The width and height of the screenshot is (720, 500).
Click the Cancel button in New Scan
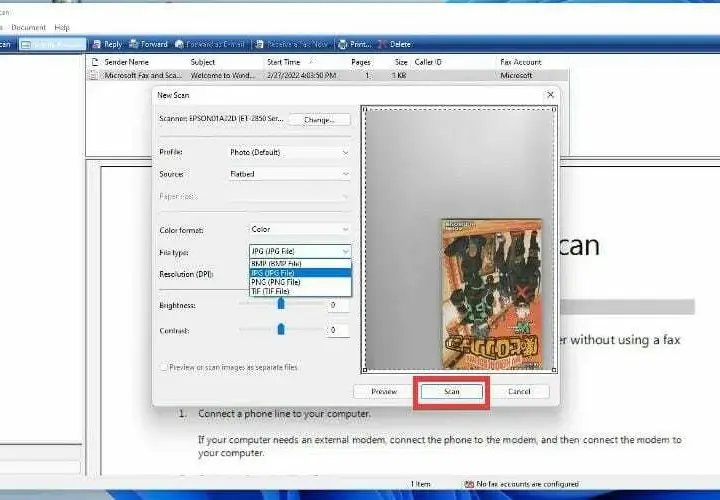pyautogui.click(x=519, y=392)
